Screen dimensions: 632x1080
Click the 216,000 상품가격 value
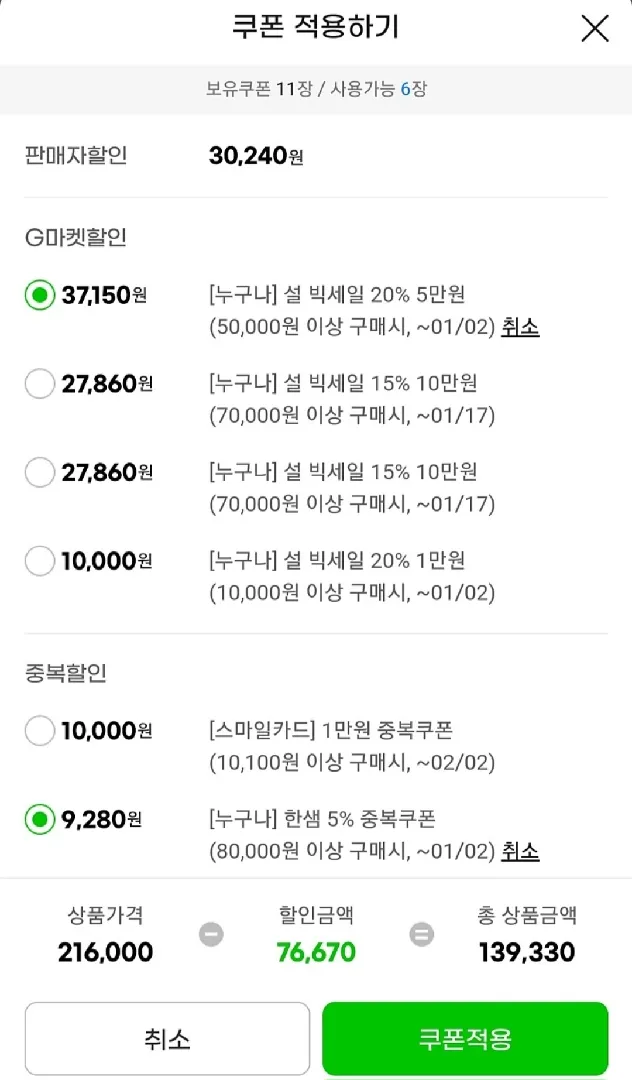(x=105, y=953)
